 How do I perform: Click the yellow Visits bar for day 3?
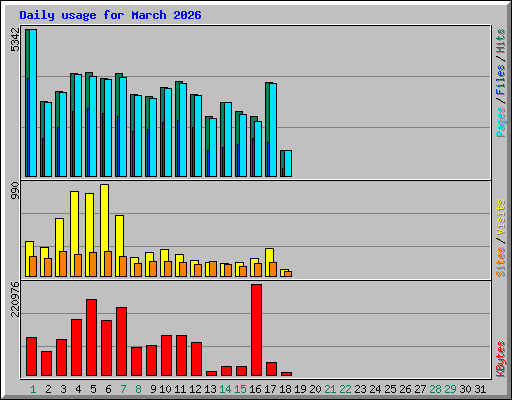(59, 235)
